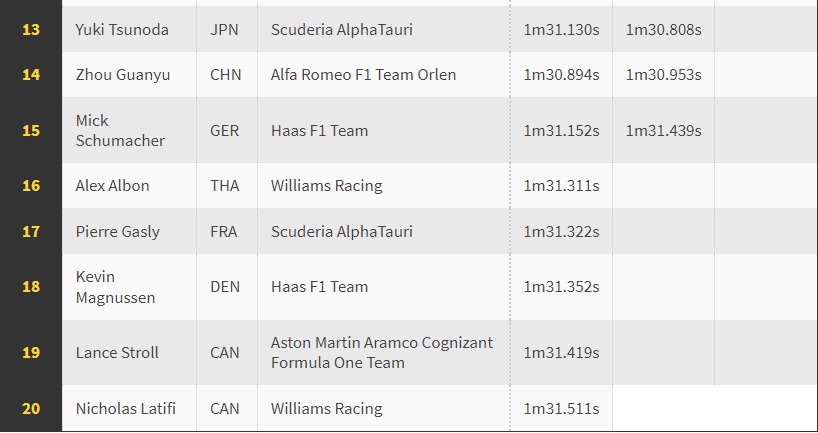
Task: Select Alex Albon in the table
Action: tap(112, 186)
